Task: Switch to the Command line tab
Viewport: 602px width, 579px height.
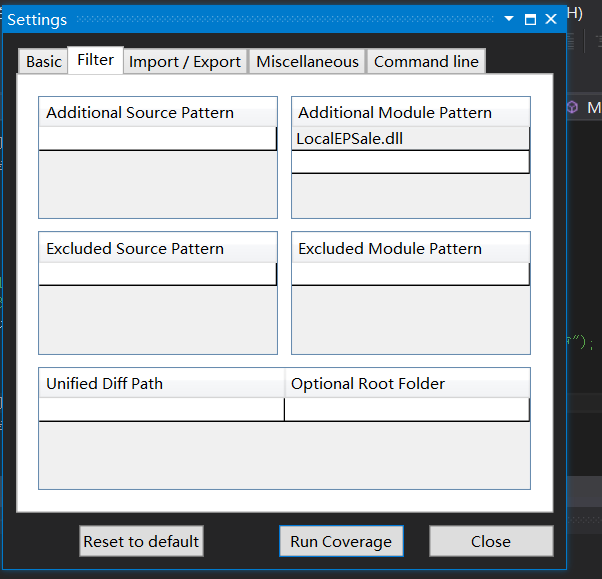Action: (x=426, y=61)
